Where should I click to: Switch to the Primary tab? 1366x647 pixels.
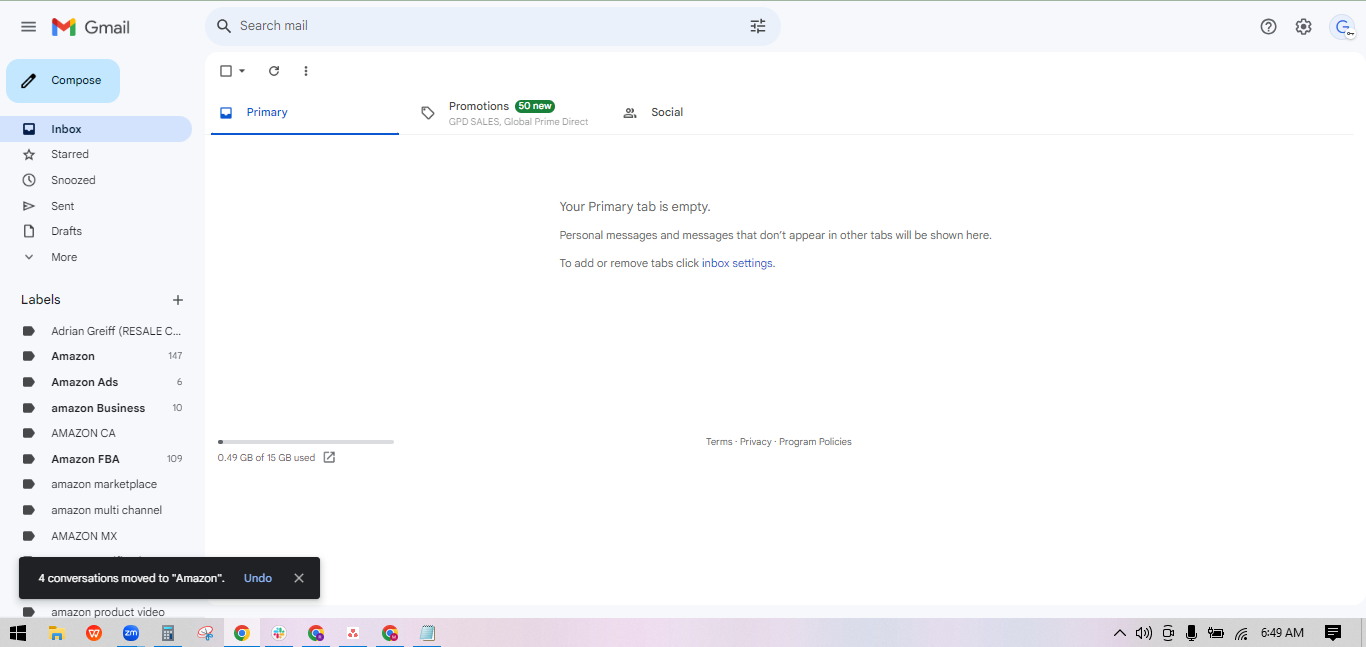[305, 112]
